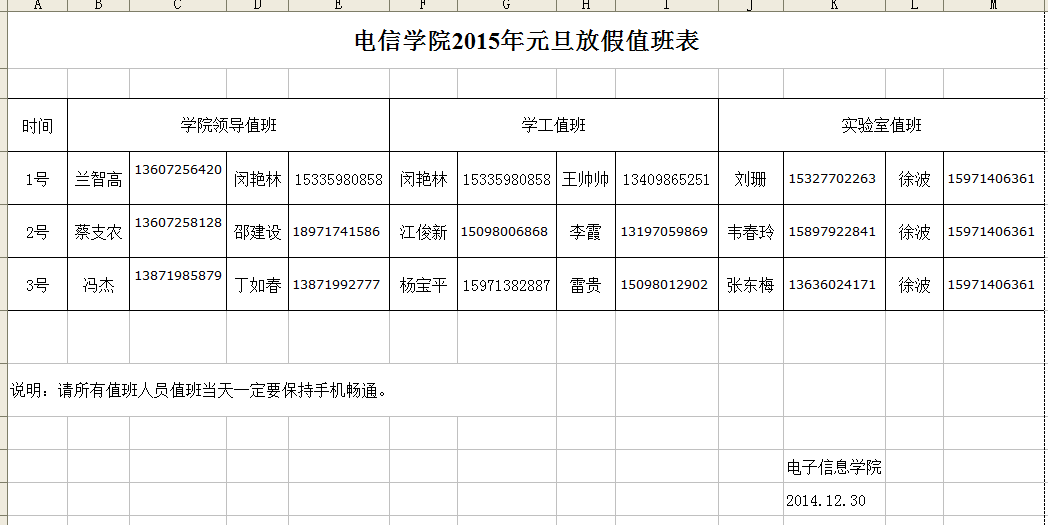Select the 实验室值班 header cell

(x=881, y=126)
